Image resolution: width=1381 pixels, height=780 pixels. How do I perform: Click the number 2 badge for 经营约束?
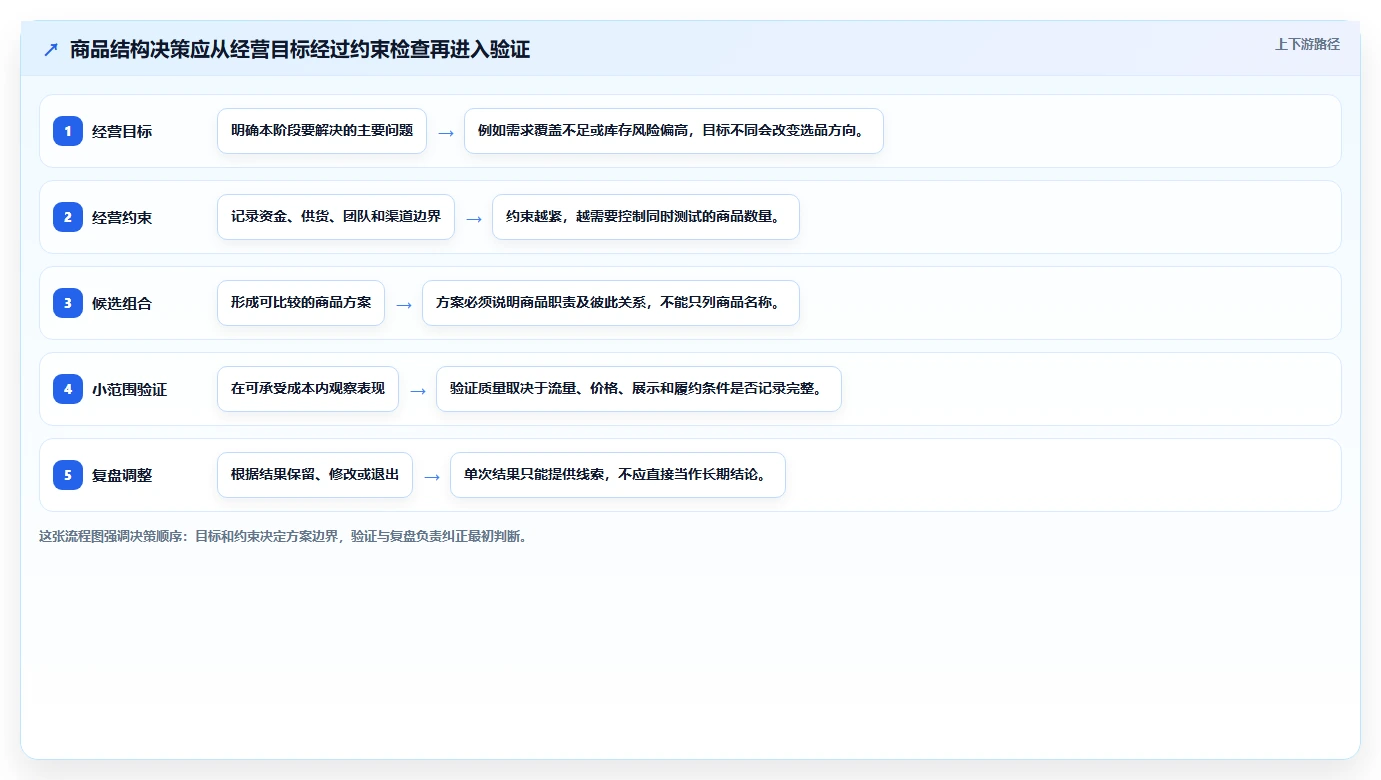pos(68,217)
